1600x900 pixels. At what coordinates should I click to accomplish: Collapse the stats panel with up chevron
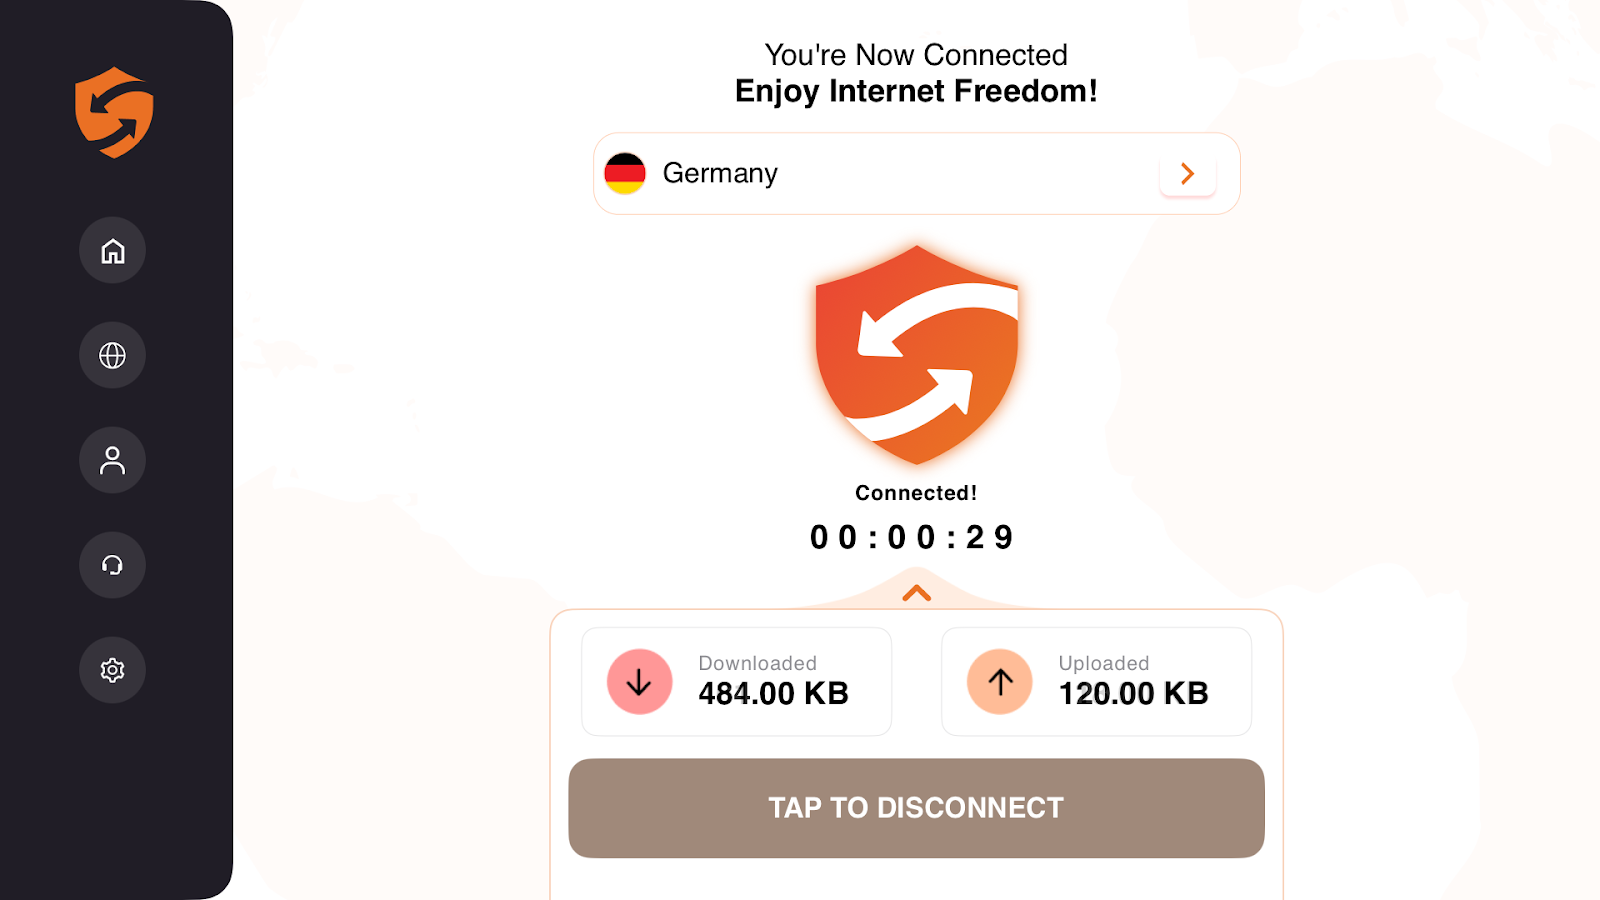click(x=916, y=594)
